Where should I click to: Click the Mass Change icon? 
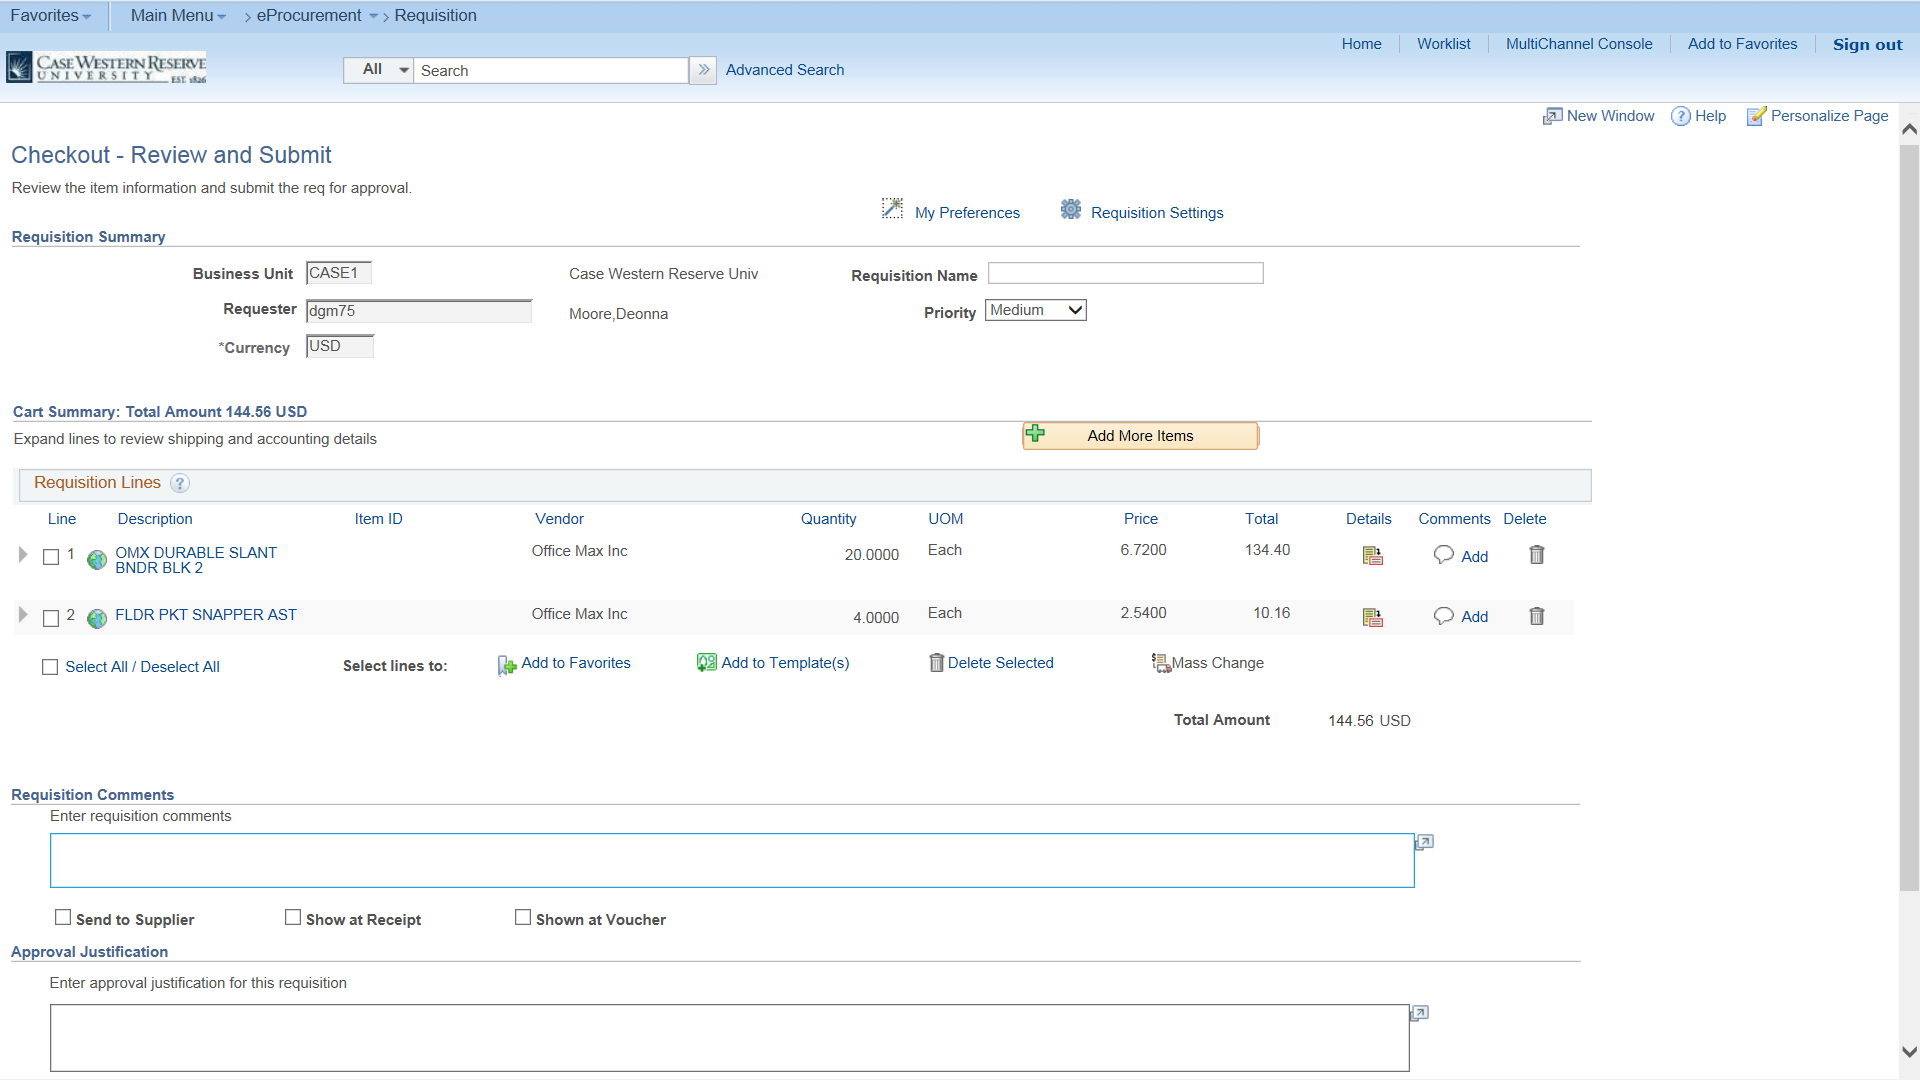pyautogui.click(x=1160, y=663)
